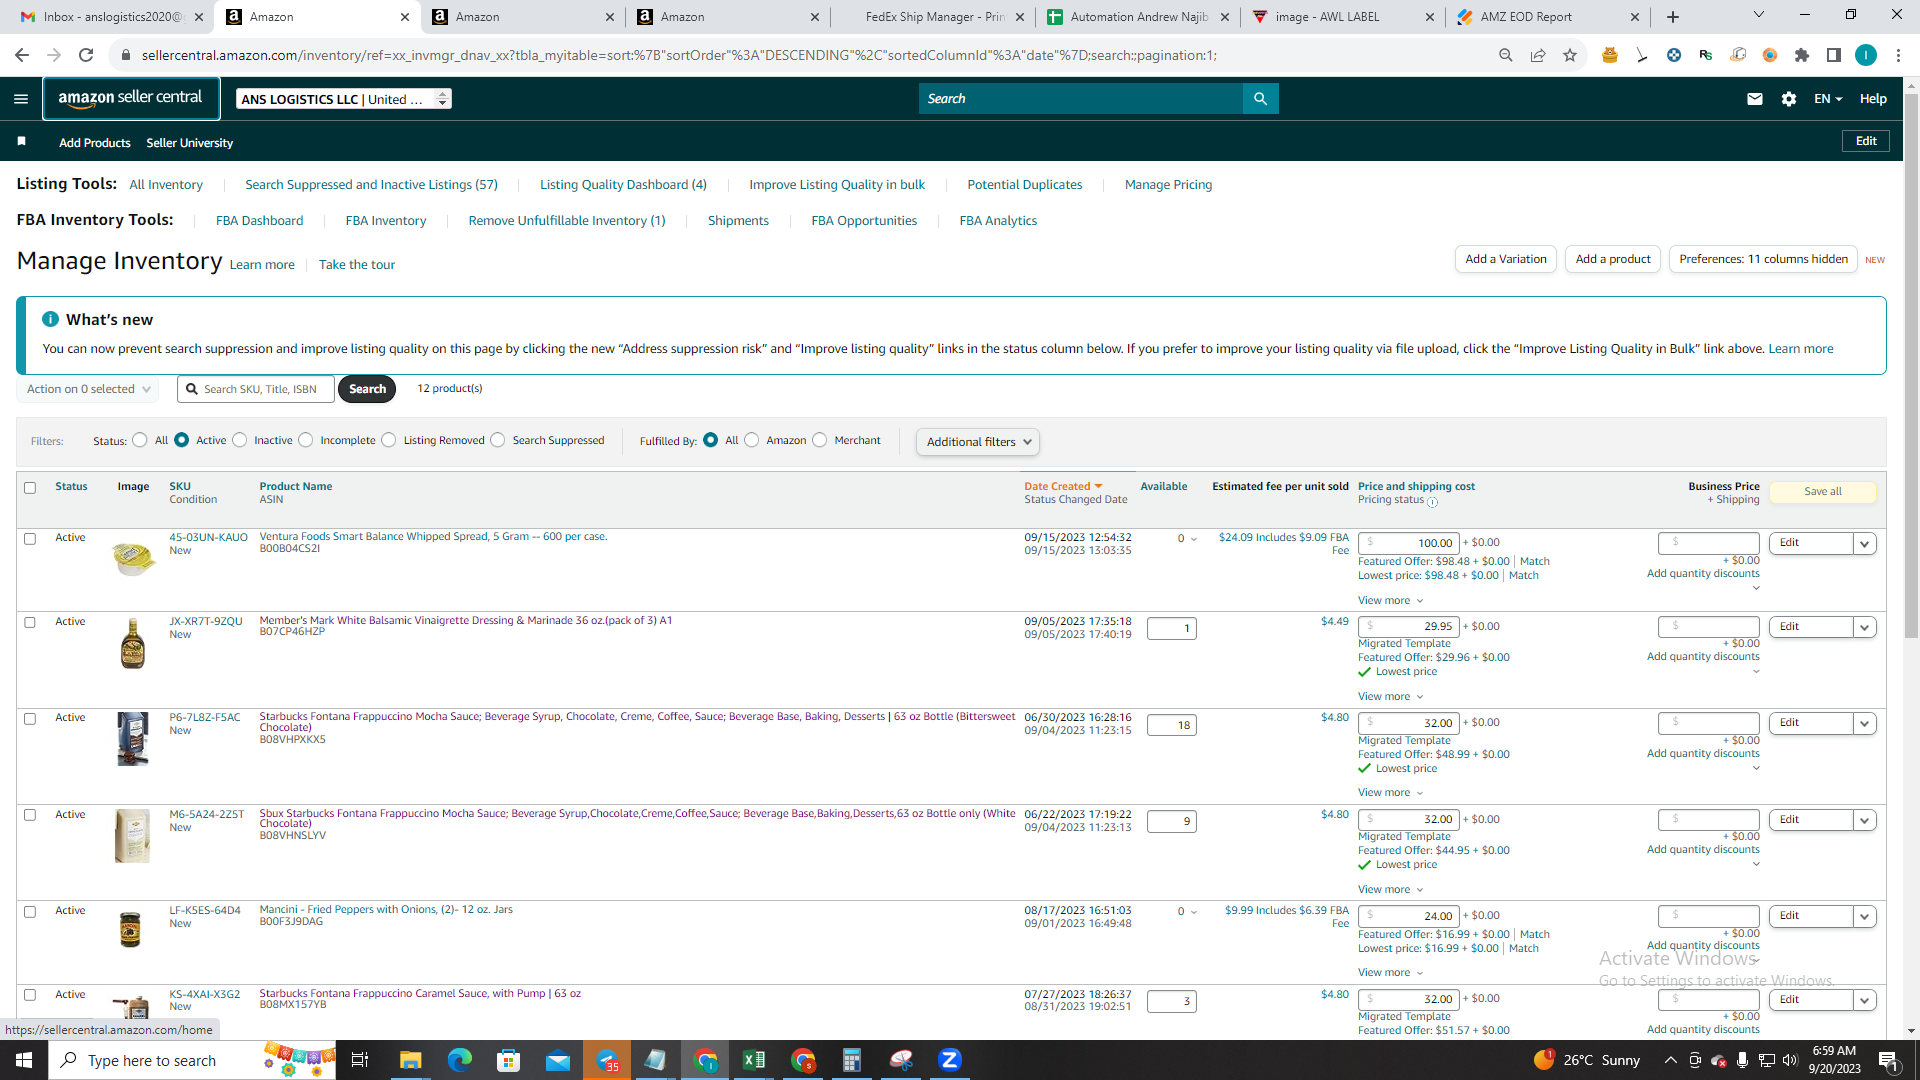Click the magnifier search button in header
Image resolution: width=1920 pixels, height=1080 pixels.
click(1260, 99)
